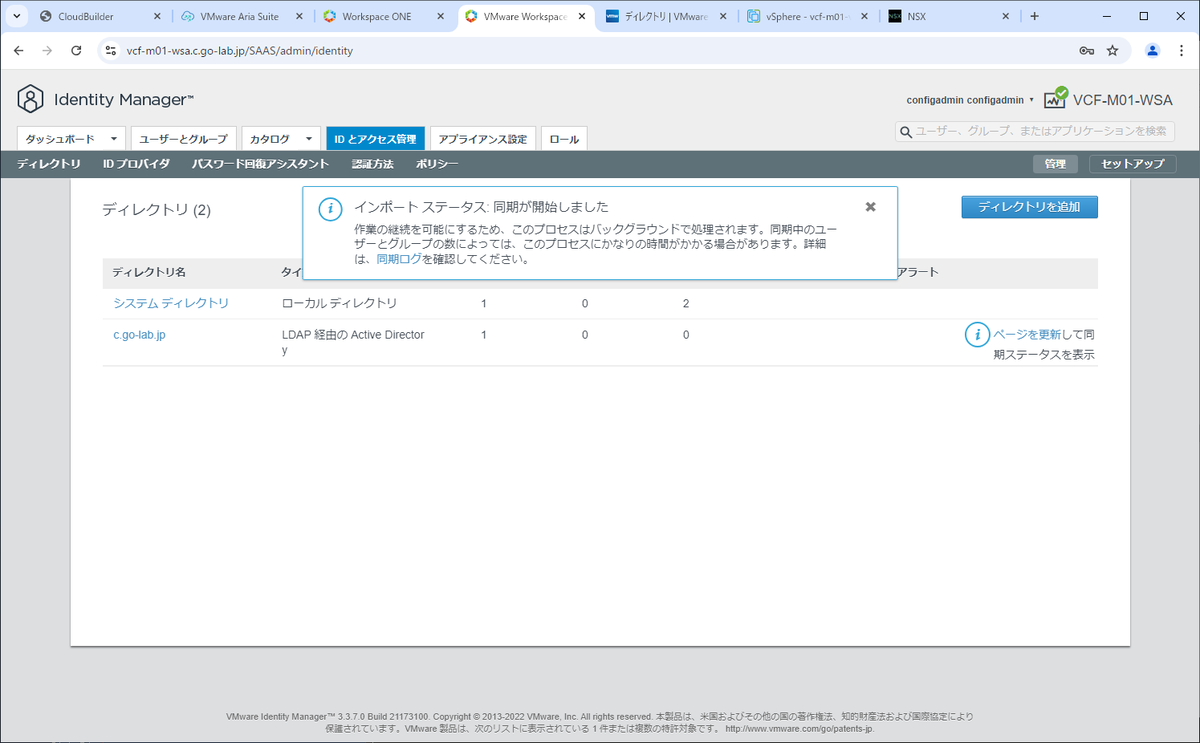Open パスワード回復アシスタント submenu
Viewport: 1200px width, 743px height.
[x=260, y=164]
